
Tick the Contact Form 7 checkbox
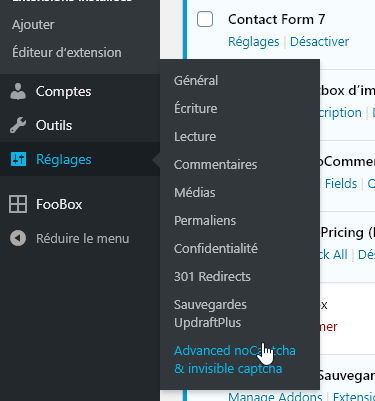205,19
